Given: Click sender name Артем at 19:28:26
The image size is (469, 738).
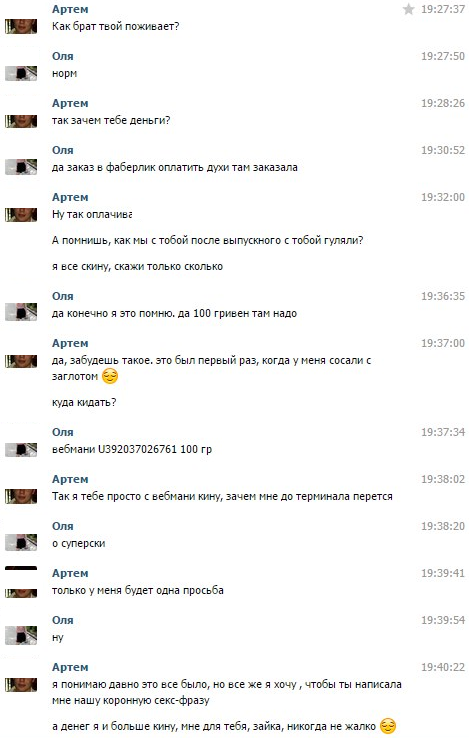Looking at the screenshot, I should [70, 103].
